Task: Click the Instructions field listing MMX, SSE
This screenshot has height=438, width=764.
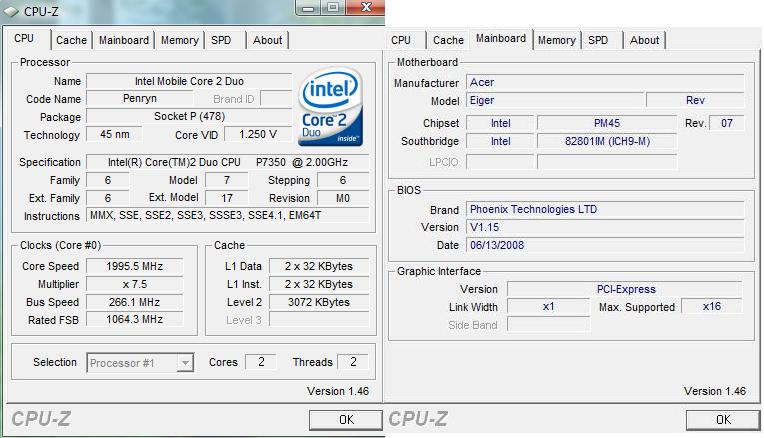Action: 228,215
